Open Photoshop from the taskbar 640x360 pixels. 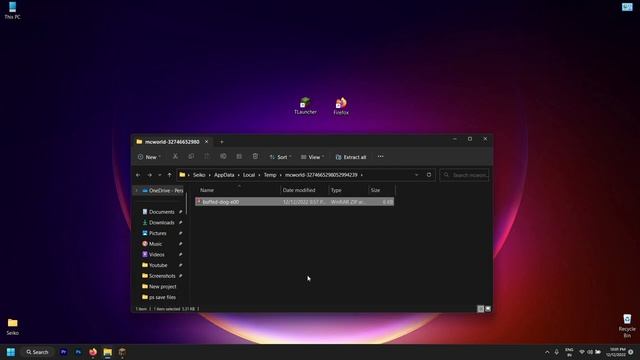78,352
